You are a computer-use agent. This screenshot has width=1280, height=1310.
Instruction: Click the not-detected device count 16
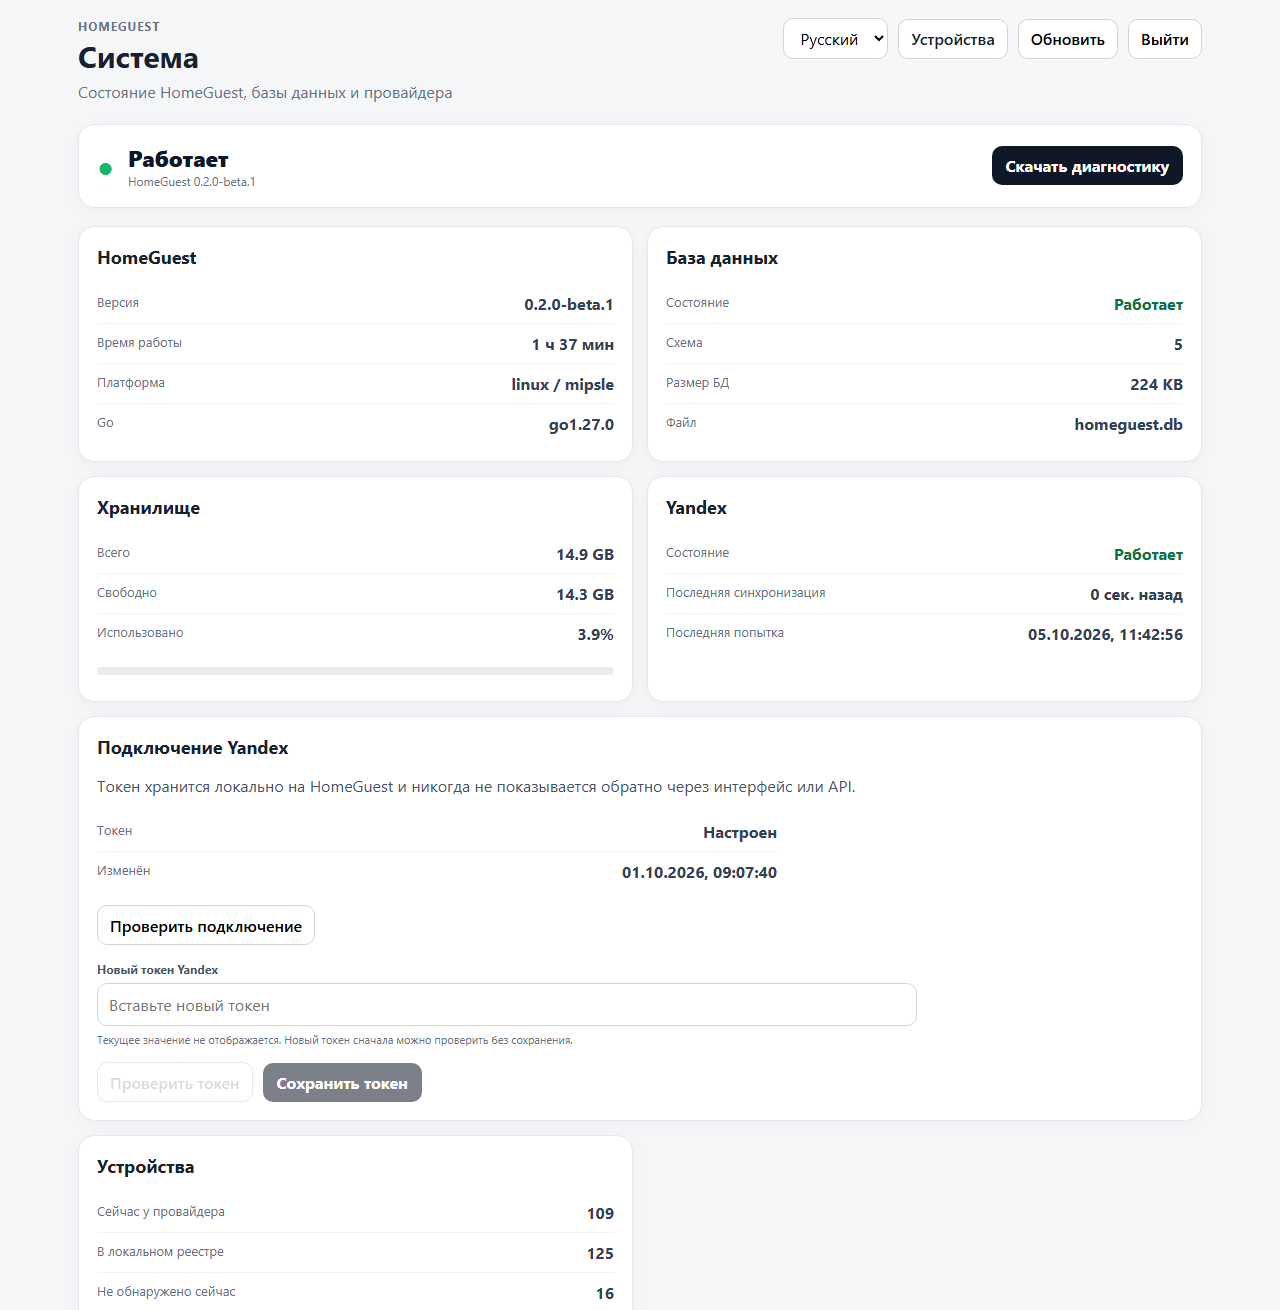pos(605,1294)
